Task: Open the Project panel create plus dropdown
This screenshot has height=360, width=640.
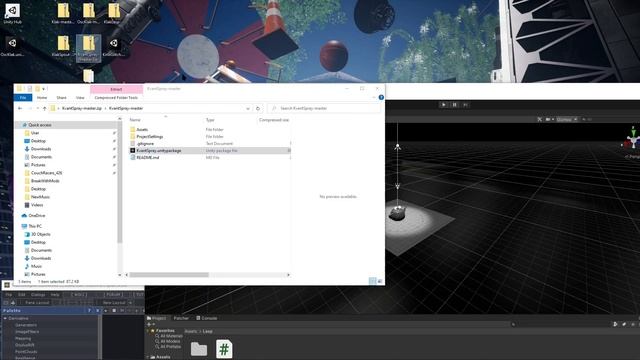Action: click(151, 324)
